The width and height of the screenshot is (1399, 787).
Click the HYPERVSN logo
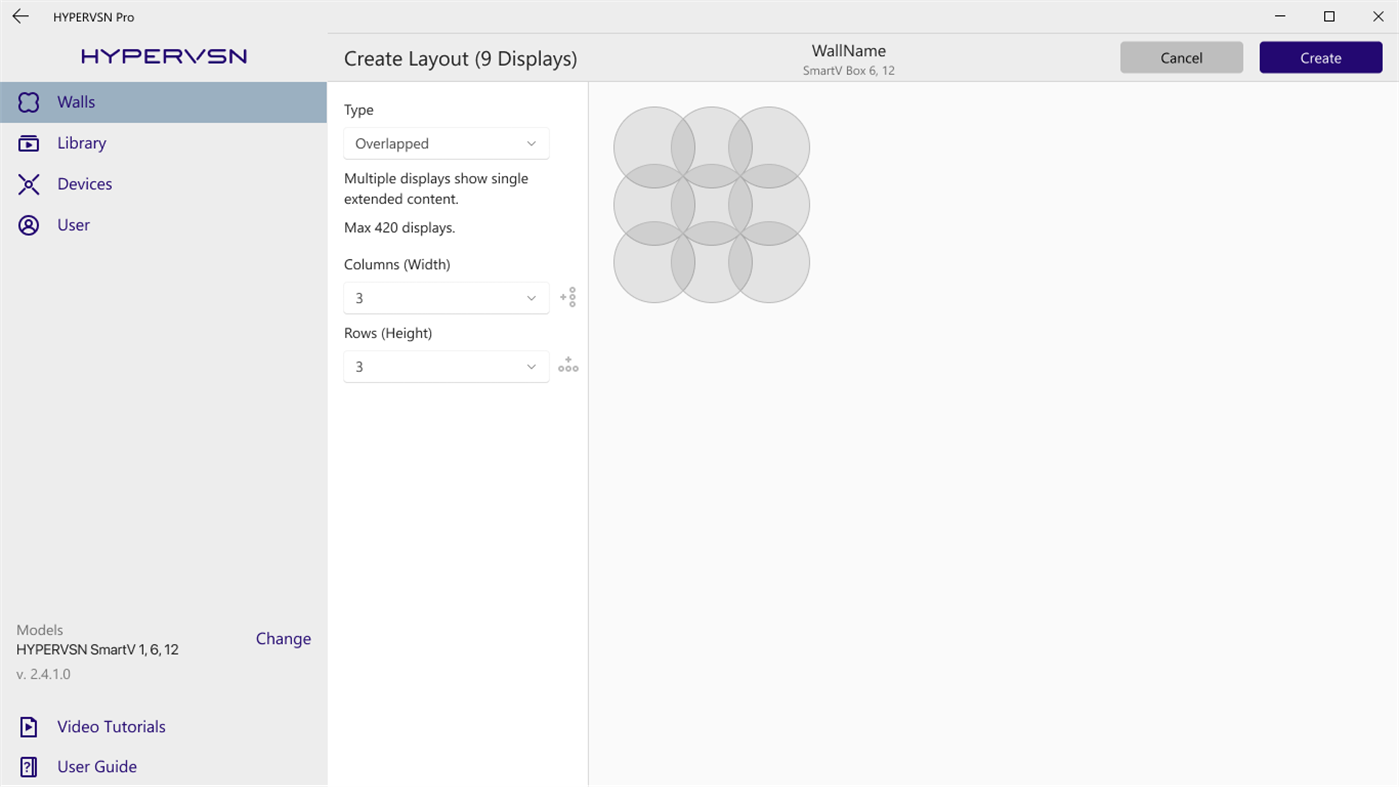click(x=163, y=56)
